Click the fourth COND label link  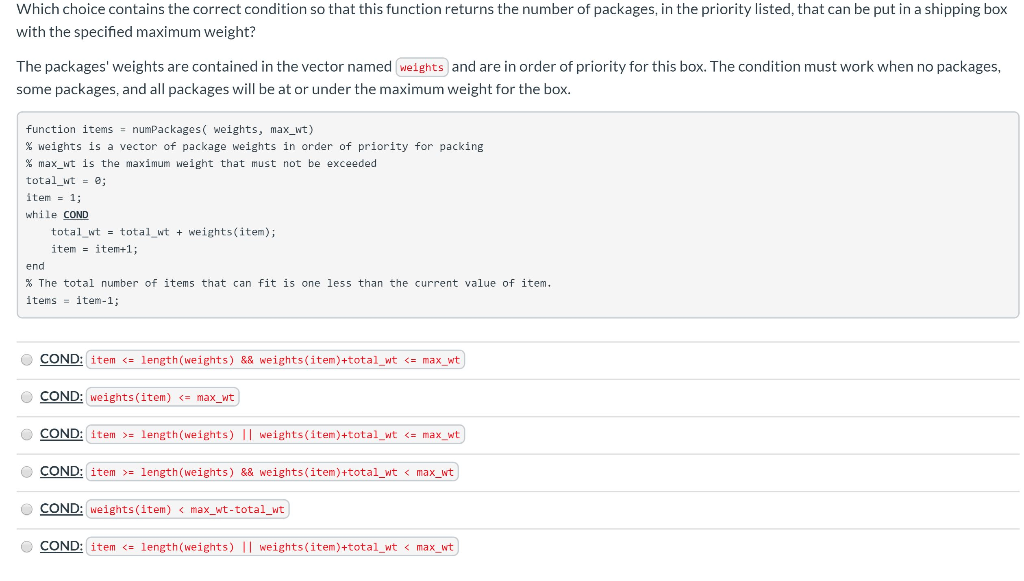(58, 470)
